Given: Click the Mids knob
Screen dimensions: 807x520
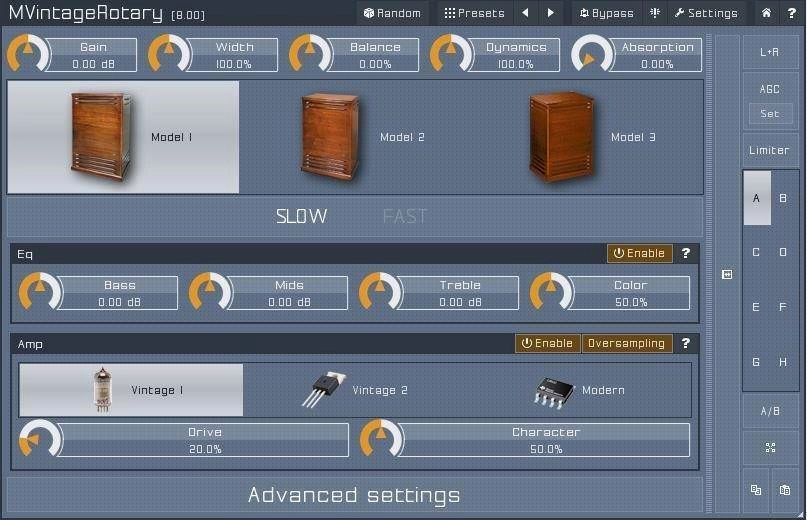Looking at the screenshot, I should pyautogui.click(x=210, y=292).
